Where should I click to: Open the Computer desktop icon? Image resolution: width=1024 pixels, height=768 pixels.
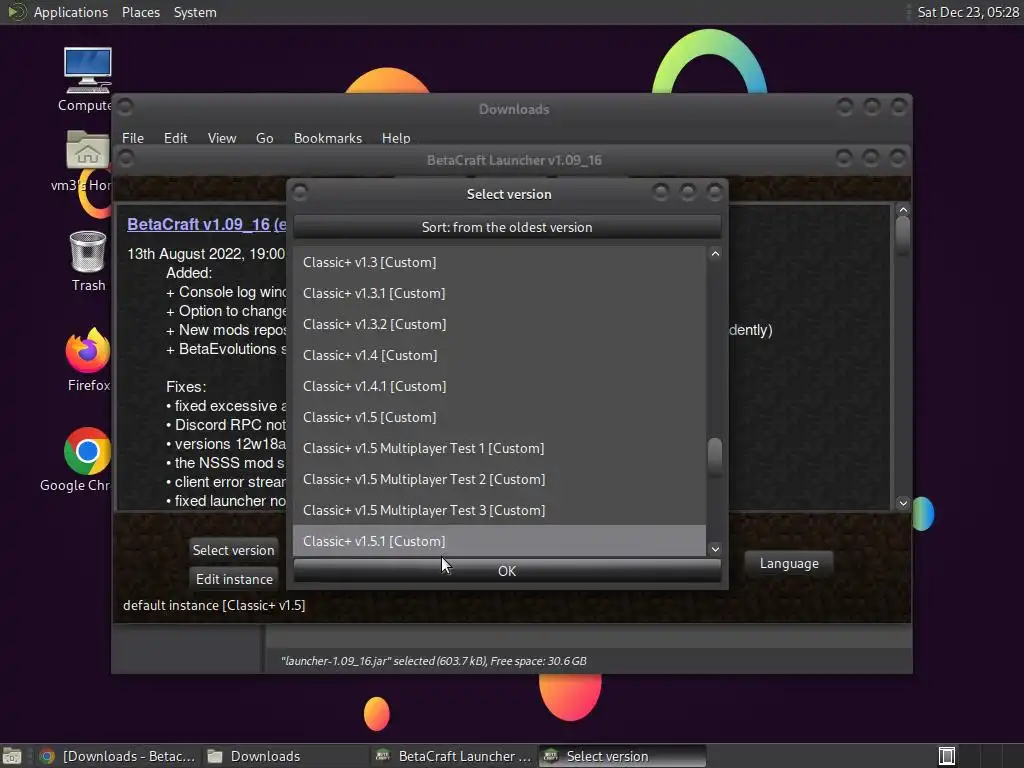(87, 72)
